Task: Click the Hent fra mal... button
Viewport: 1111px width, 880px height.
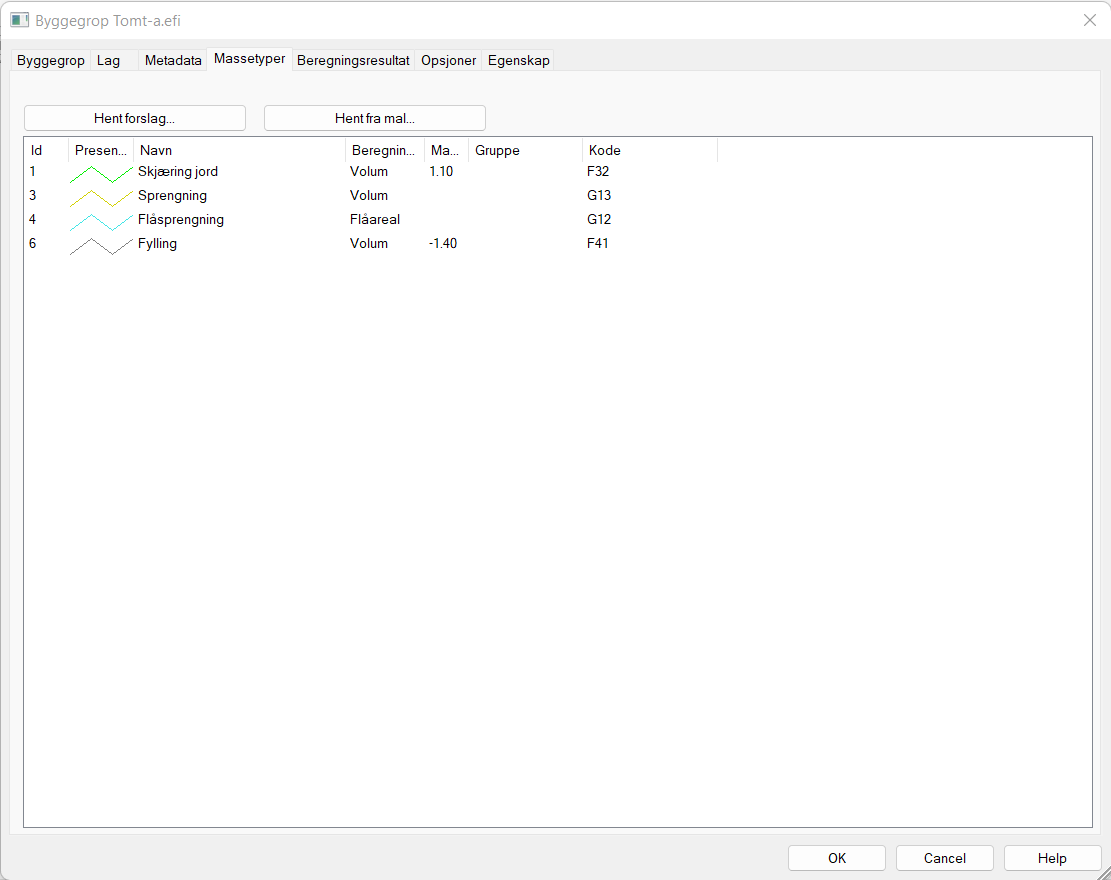Action: click(x=374, y=118)
